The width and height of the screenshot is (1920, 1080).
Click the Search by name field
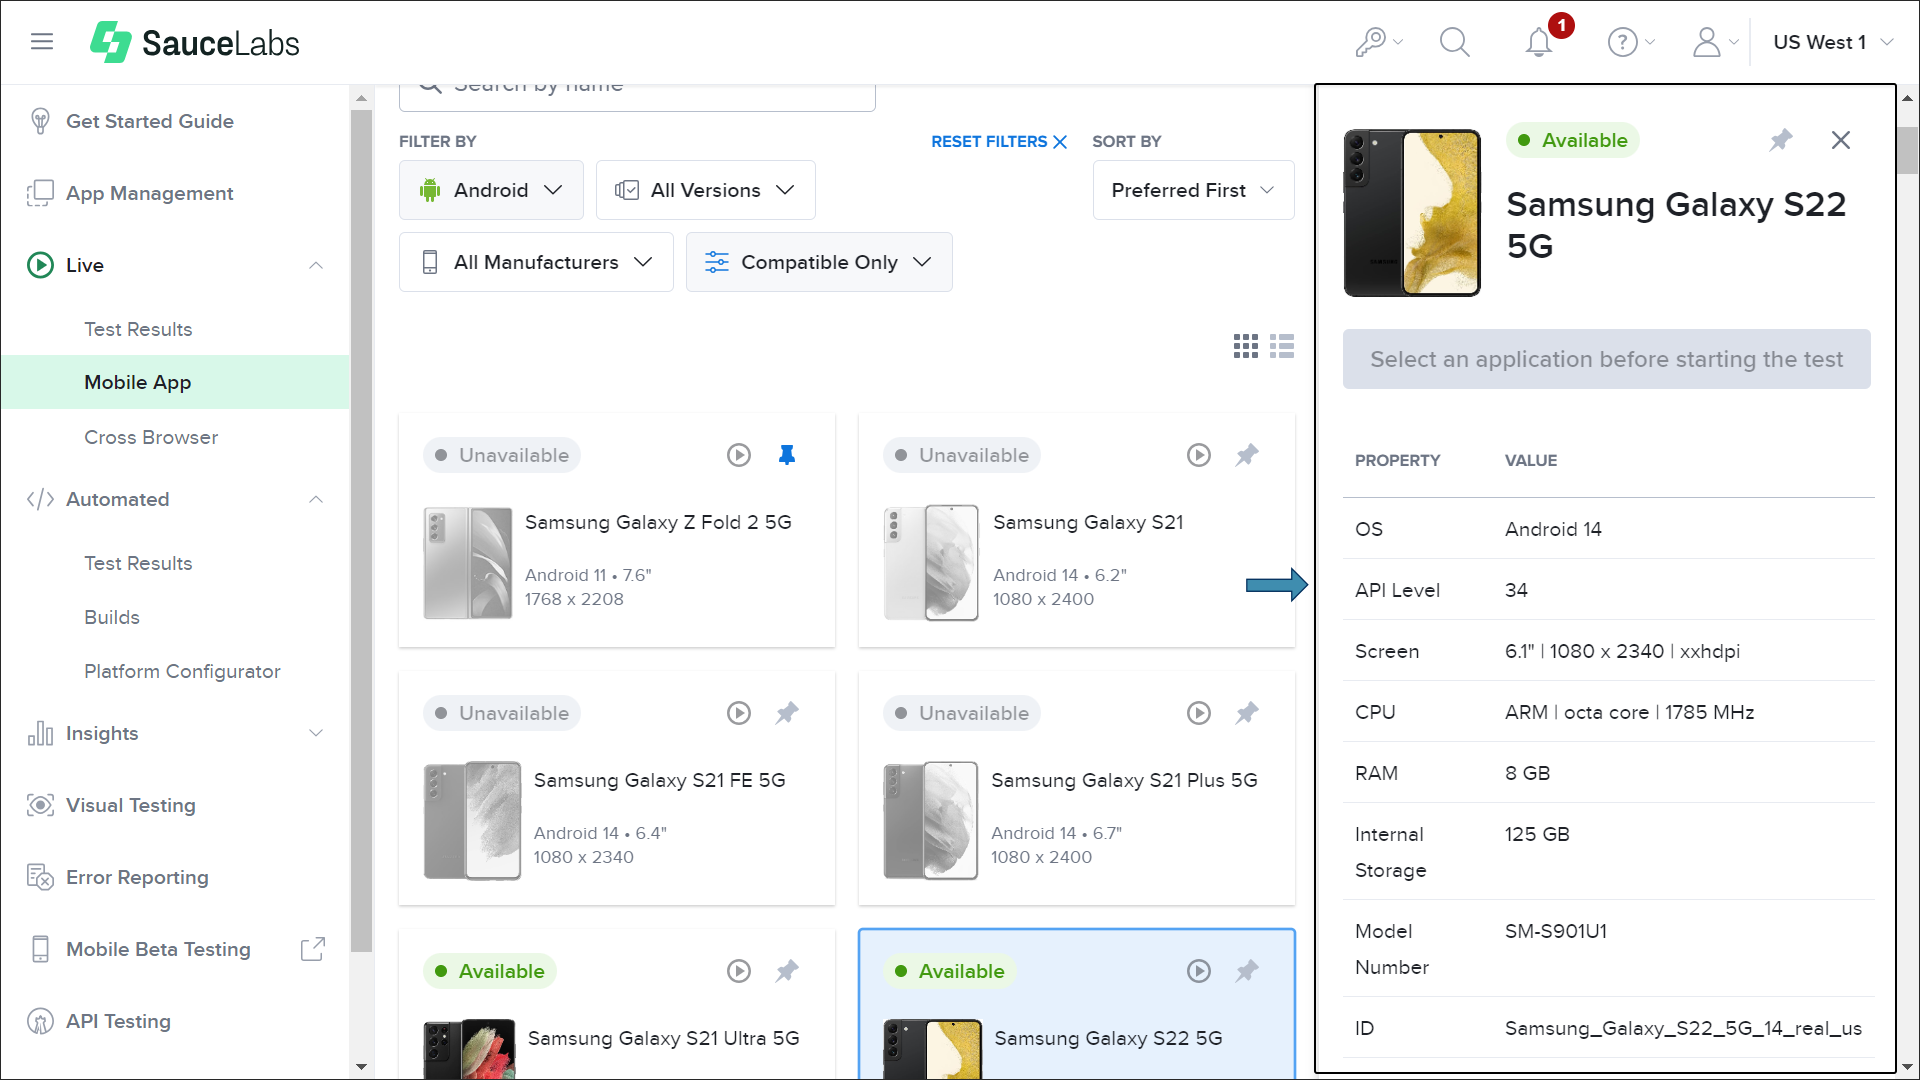[x=637, y=96]
